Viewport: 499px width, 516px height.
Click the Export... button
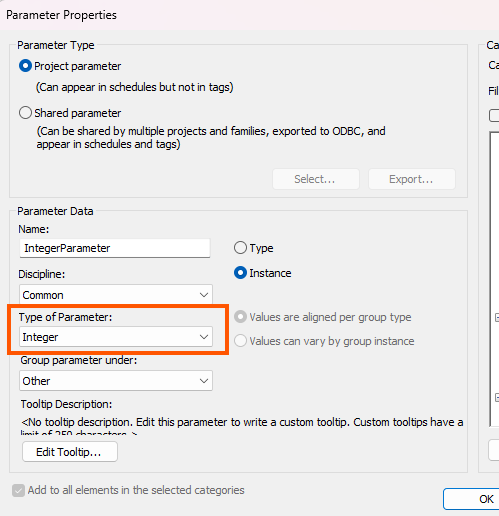pos(412,179)
